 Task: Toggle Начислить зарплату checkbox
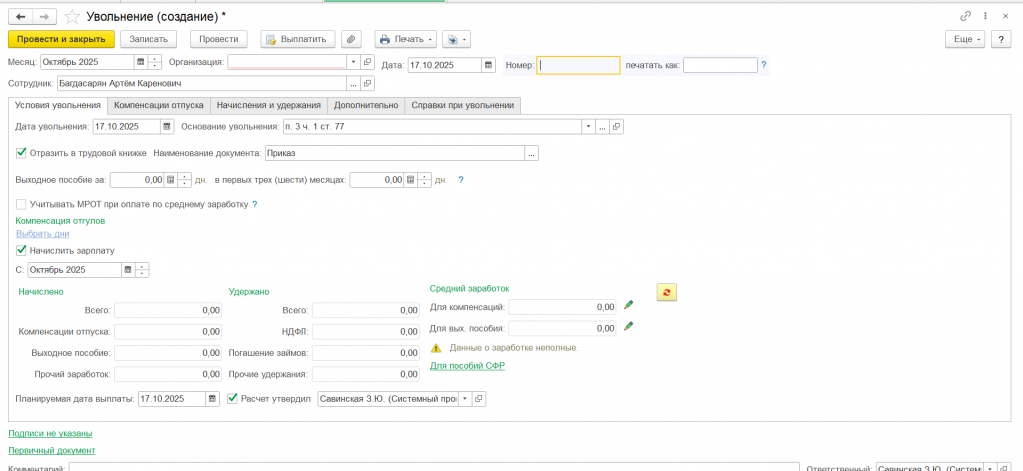point(21,250)
